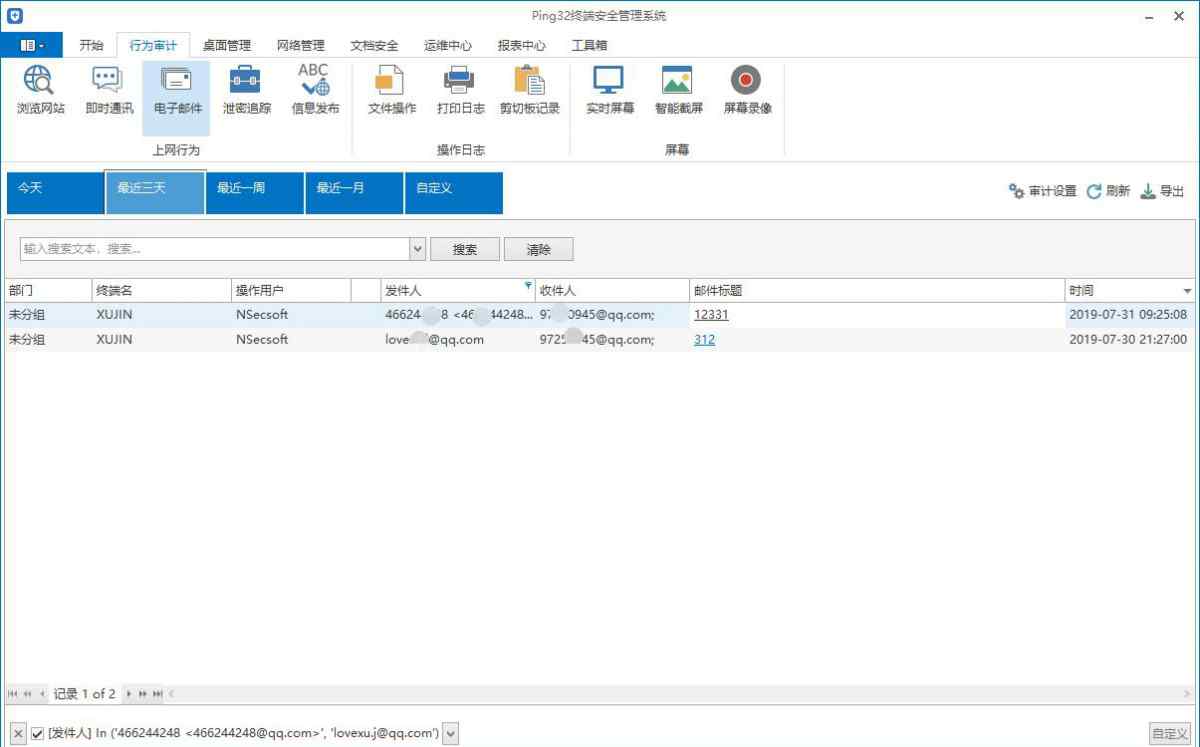
Task: Click the 终端名 column header
Action: pos(162,291)
